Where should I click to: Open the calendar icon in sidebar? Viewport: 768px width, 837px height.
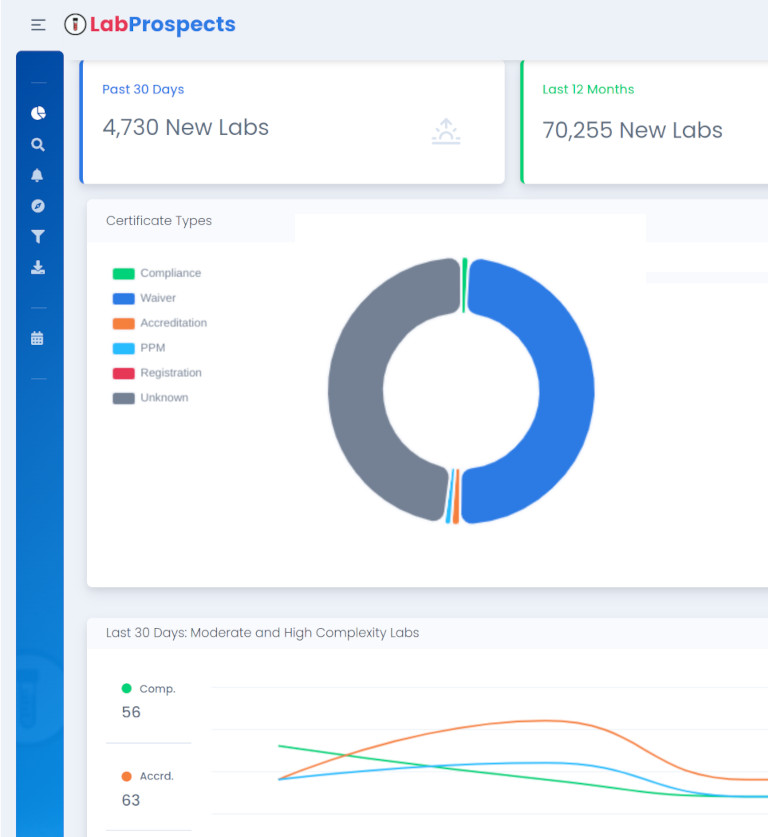[38, 338]
